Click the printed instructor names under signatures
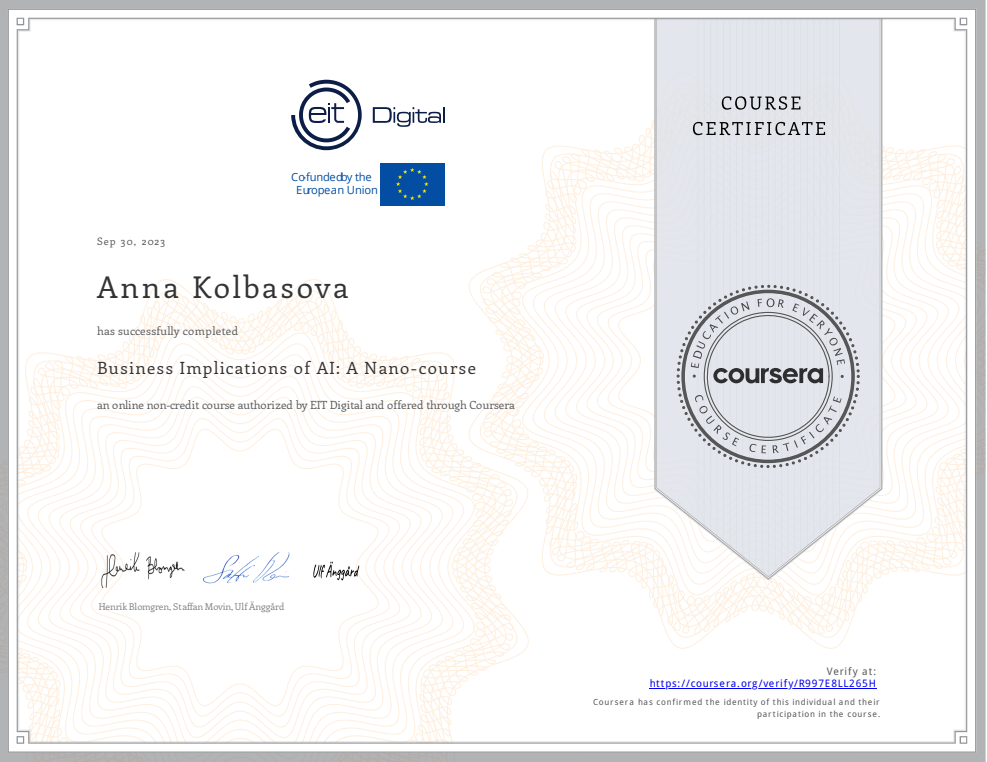This screenshot has height=762, width=987. coord(190,607)
